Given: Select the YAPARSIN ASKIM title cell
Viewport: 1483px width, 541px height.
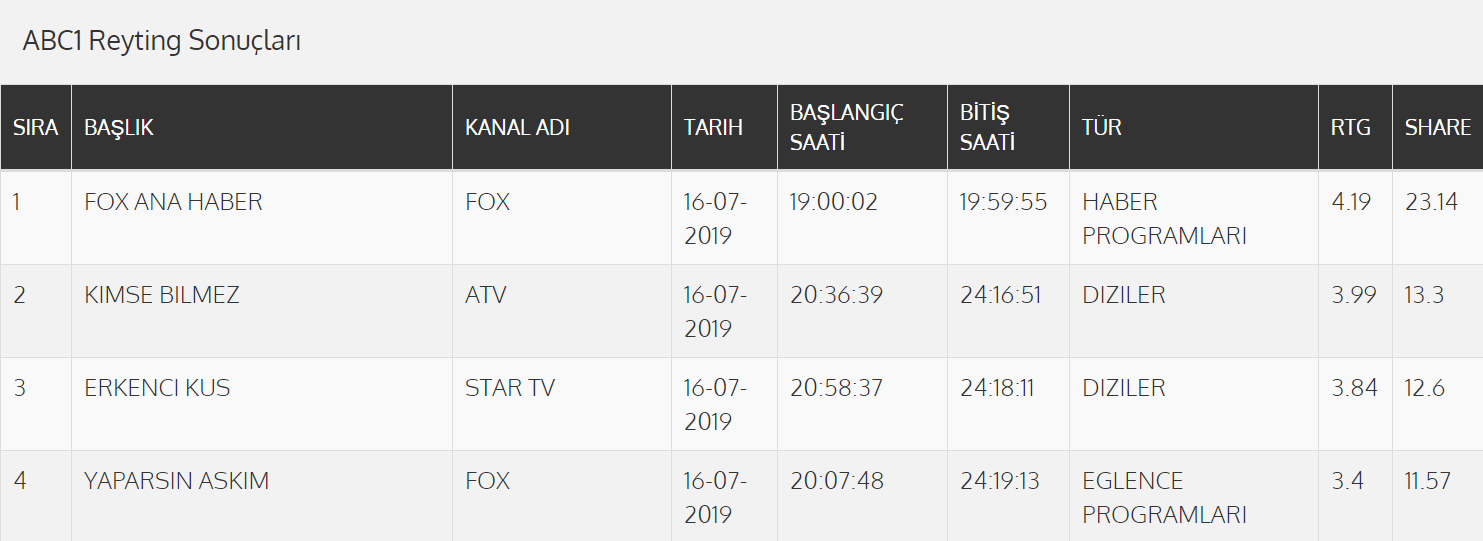Looking at the screenshot, I should (177, 481).
